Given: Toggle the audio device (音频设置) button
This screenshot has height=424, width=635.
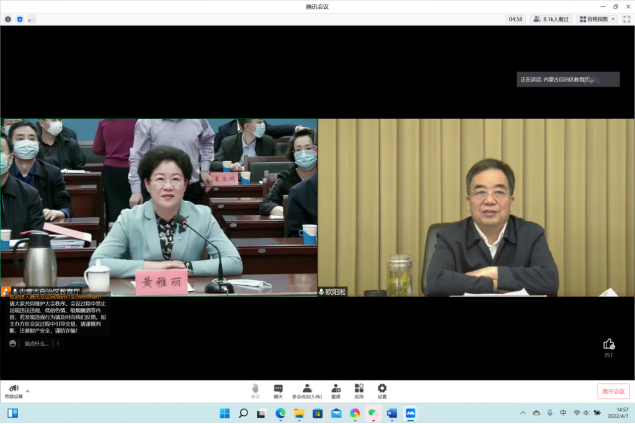Looking at the screenshot, I should pyautogui.click(x=13, y=389).
